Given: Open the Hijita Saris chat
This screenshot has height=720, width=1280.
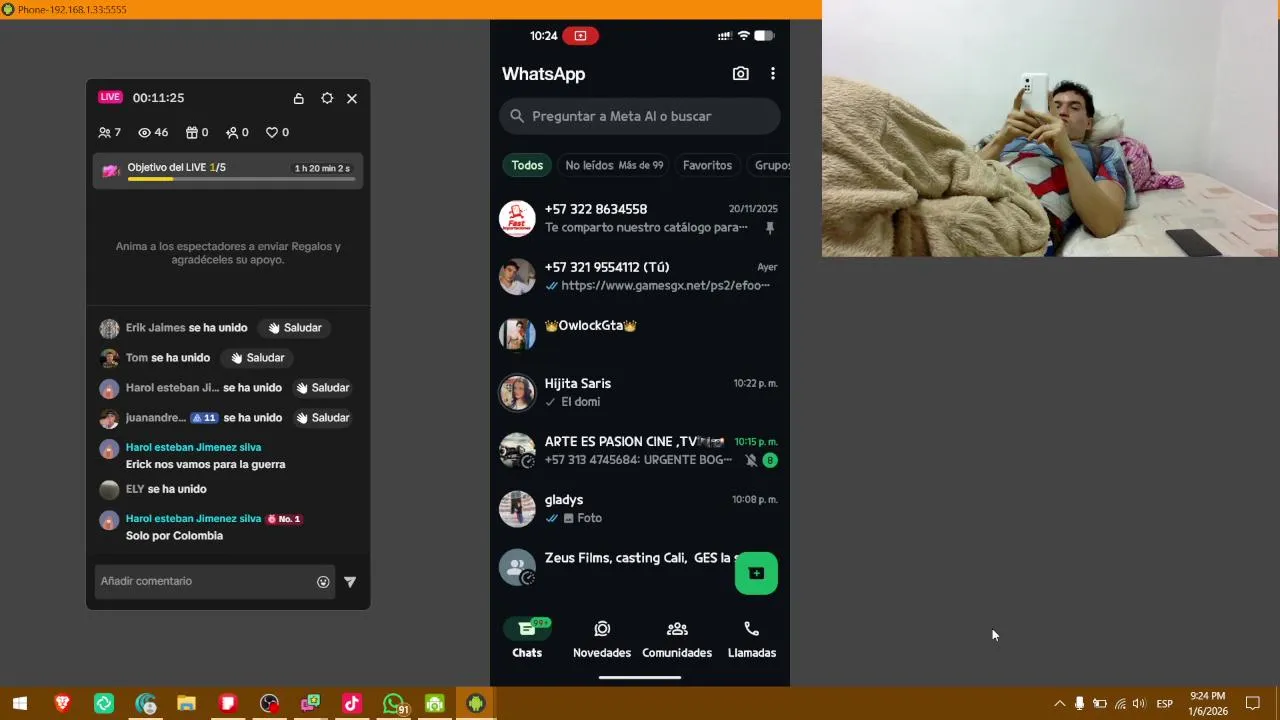Looking at the screenshot, I should pos(640,392).
